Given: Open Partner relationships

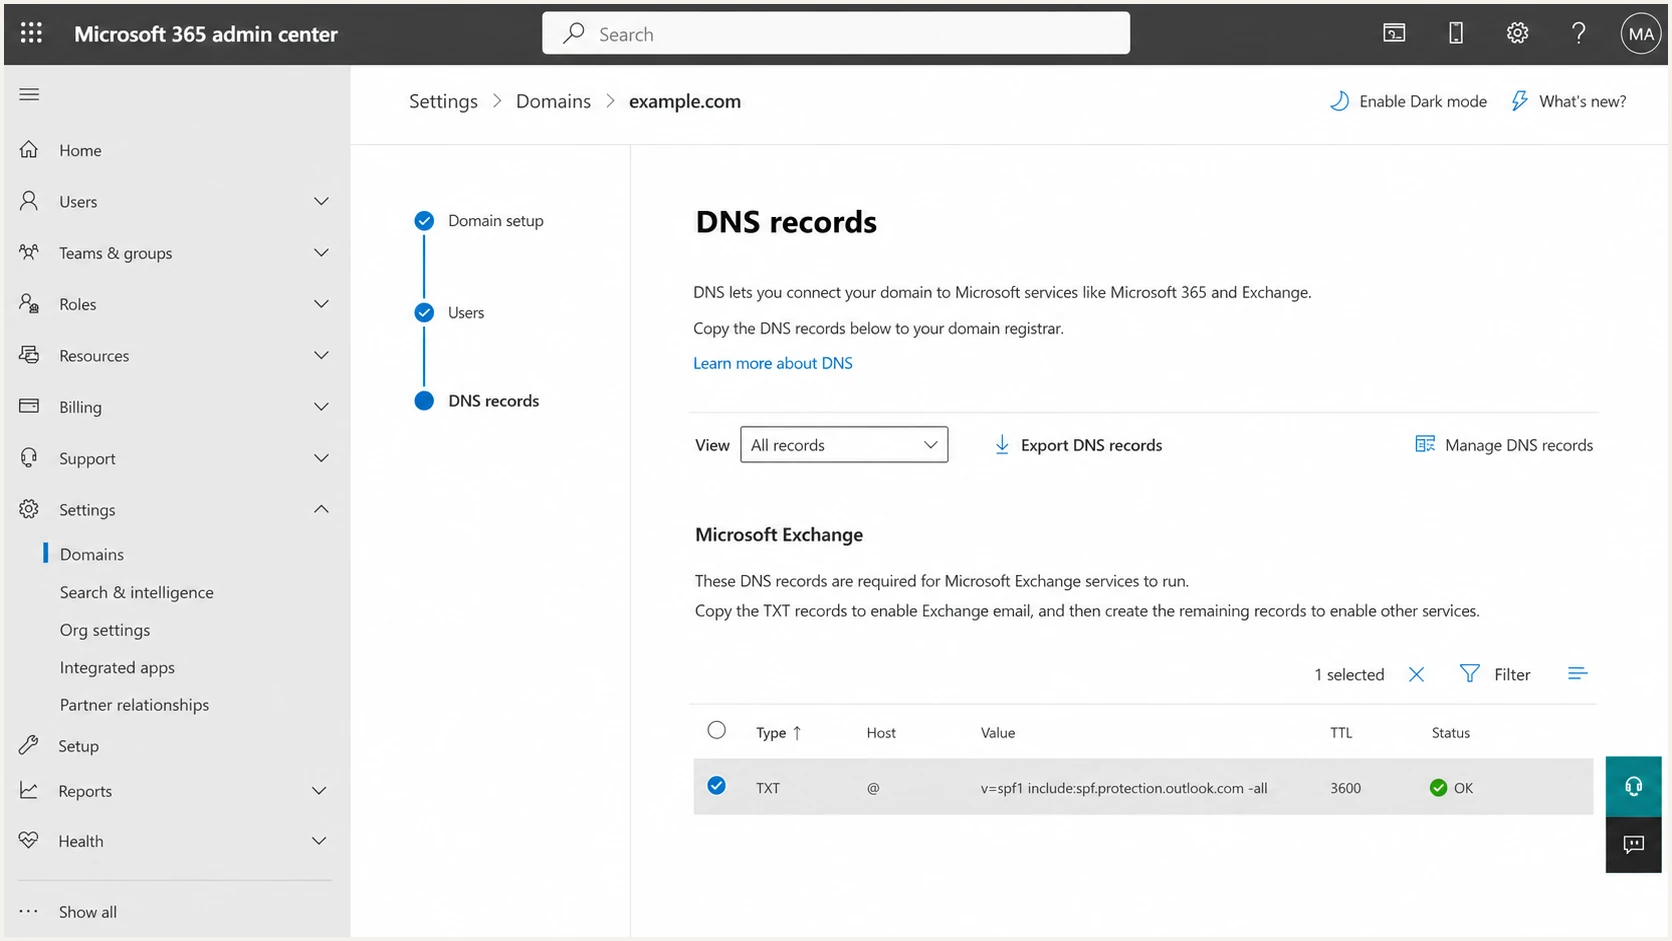Looking at the screenshot, I should click(134, 705).
